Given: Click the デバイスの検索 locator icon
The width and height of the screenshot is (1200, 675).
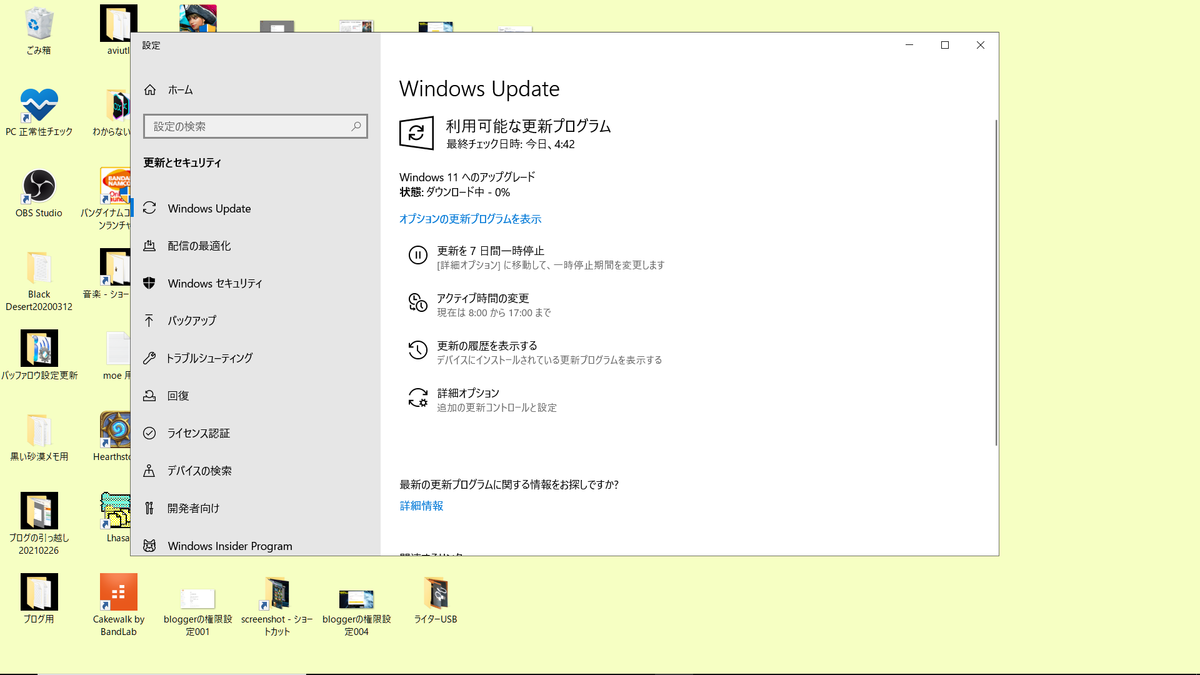Looking at the screenshot, I should [150, 471].
